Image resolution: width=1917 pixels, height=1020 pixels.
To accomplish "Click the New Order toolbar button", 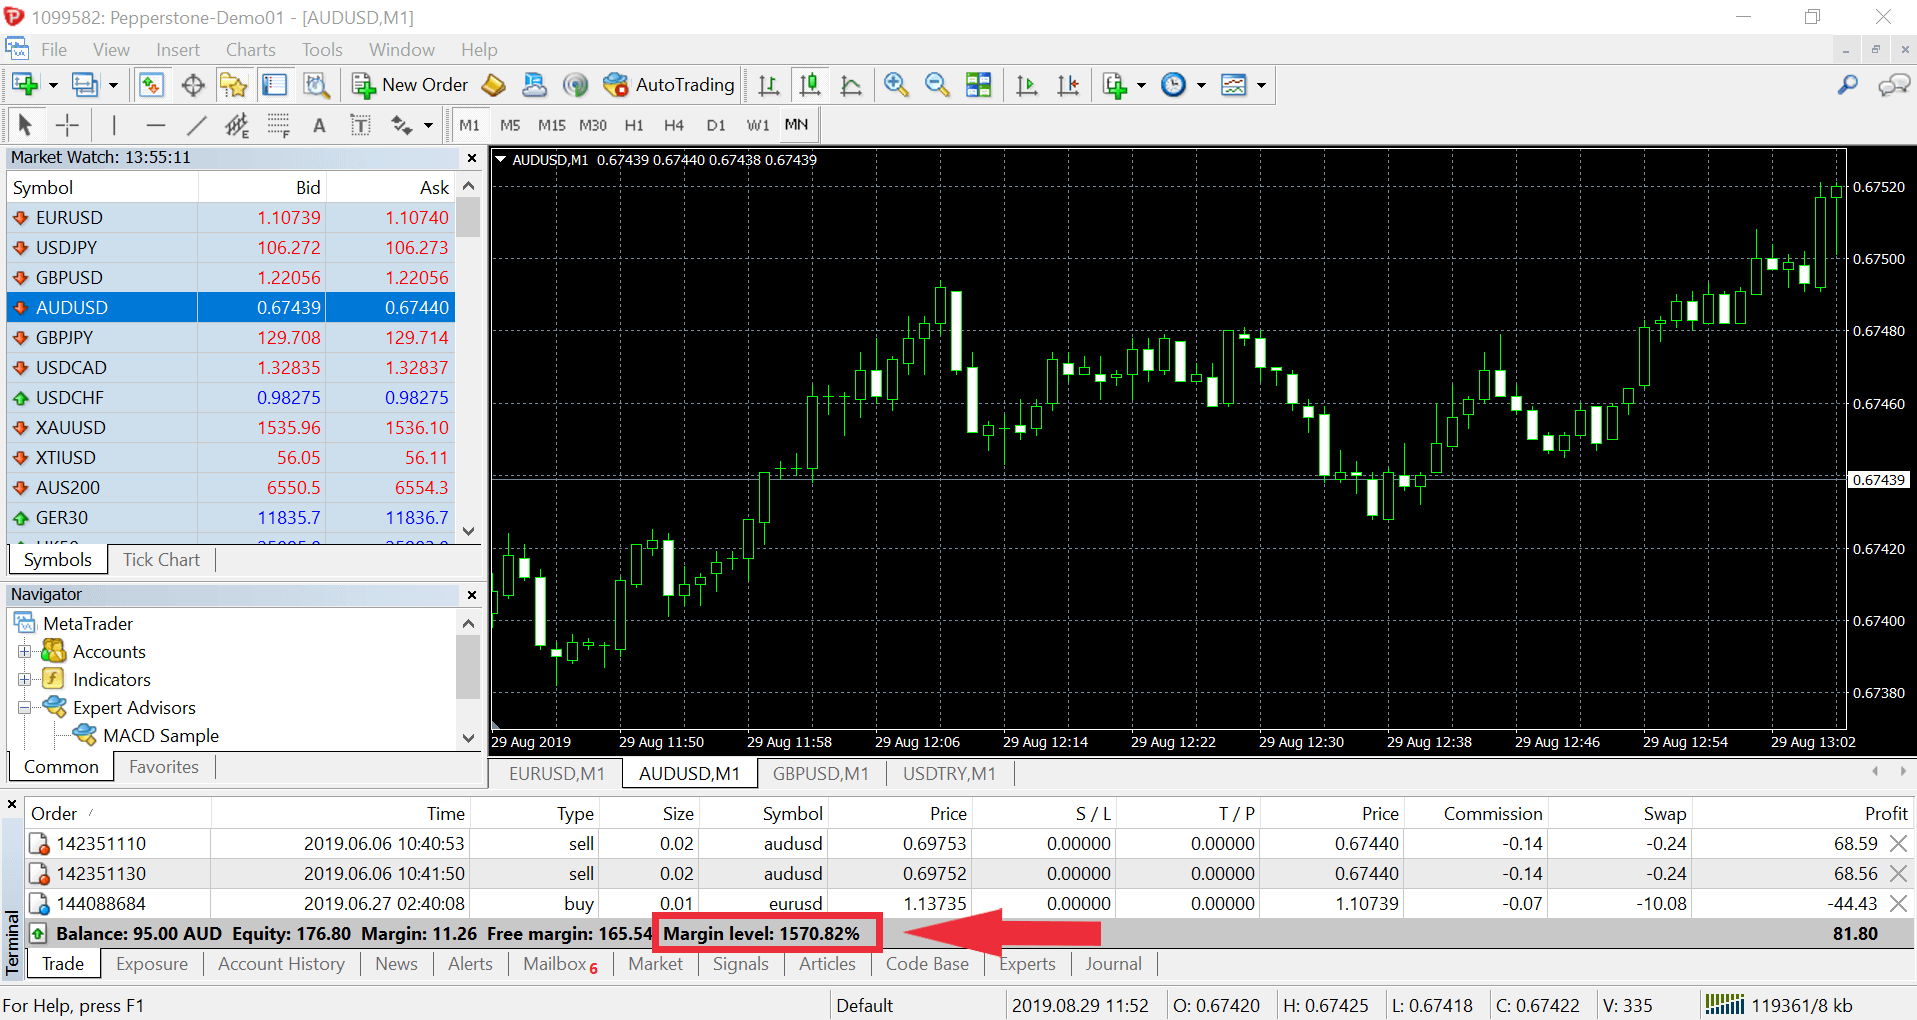I will coord(410,85).
